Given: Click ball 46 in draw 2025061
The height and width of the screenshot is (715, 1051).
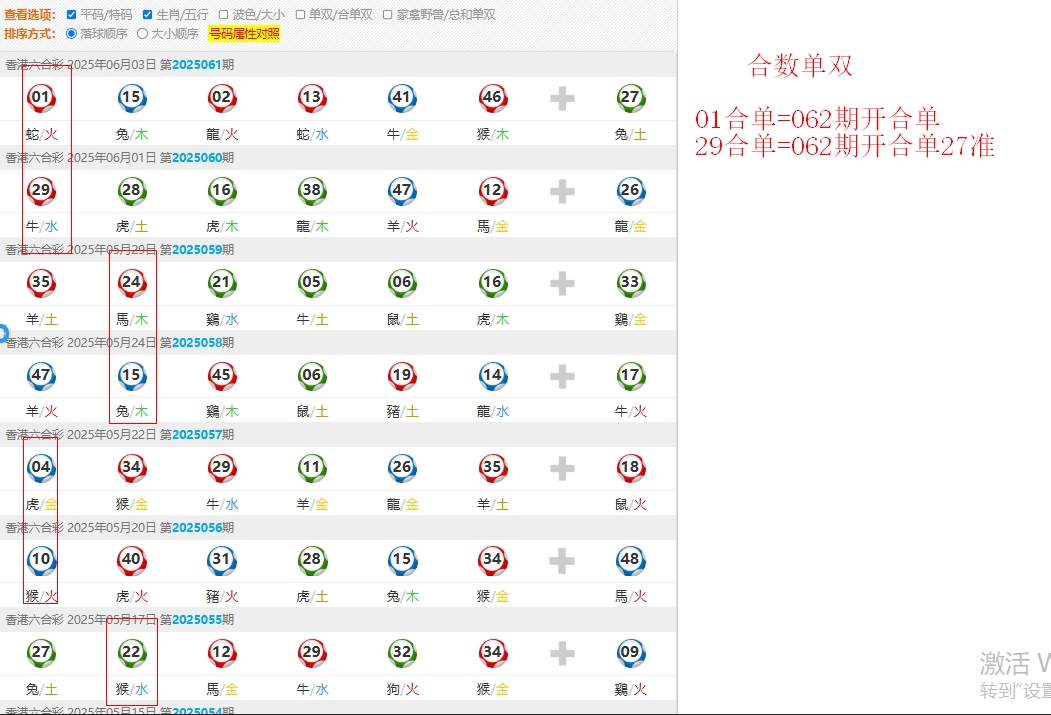Looking at the screenshot, I should click(x=493, y=98).
